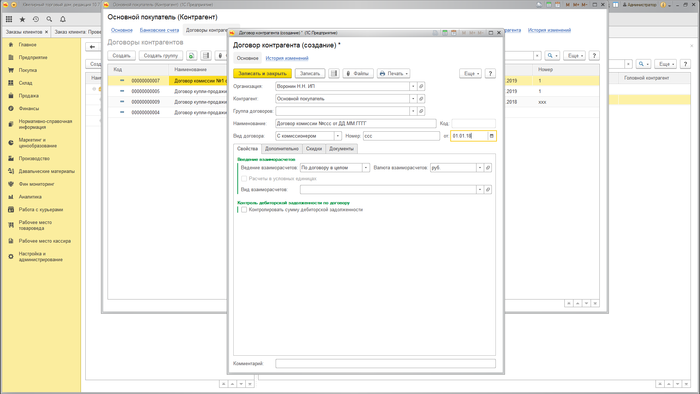Click report icon beside Записать in contract dialog

tap(334, 74)
